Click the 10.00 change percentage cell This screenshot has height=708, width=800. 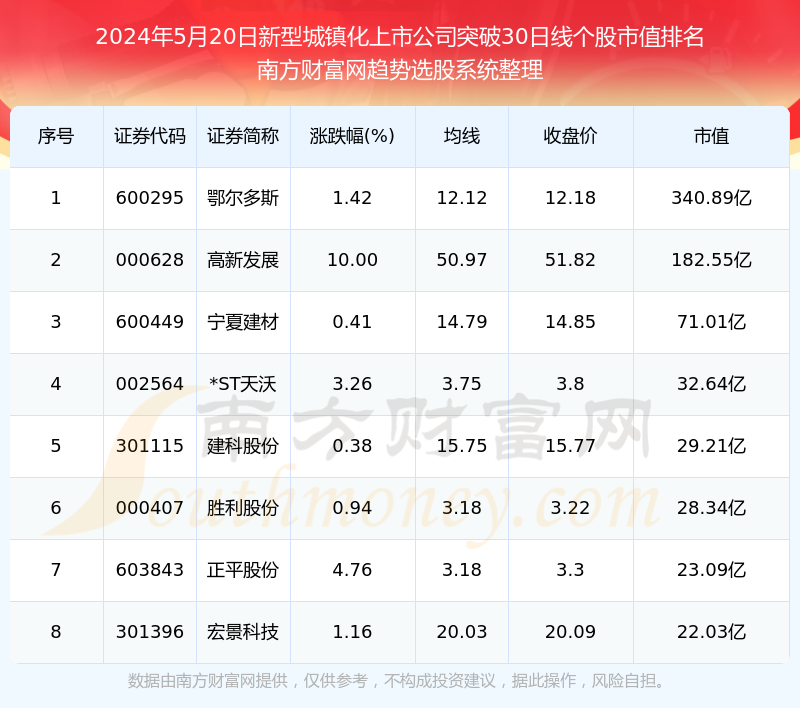[353, 260]
